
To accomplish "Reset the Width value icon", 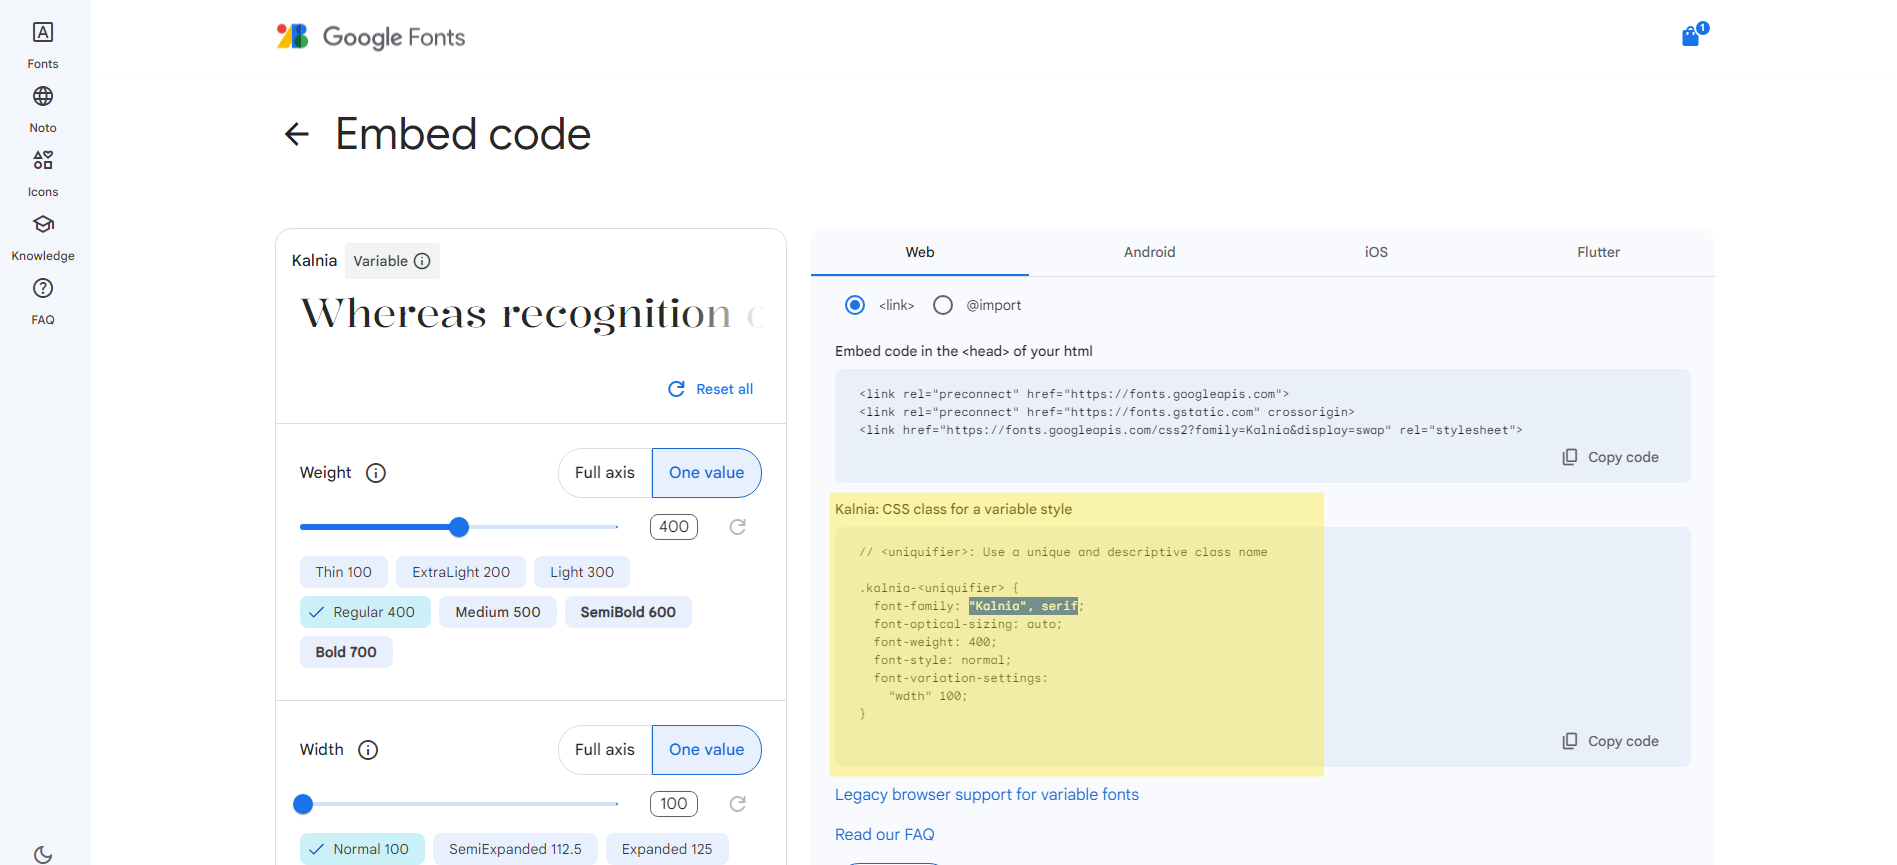I will coord(738,804).
